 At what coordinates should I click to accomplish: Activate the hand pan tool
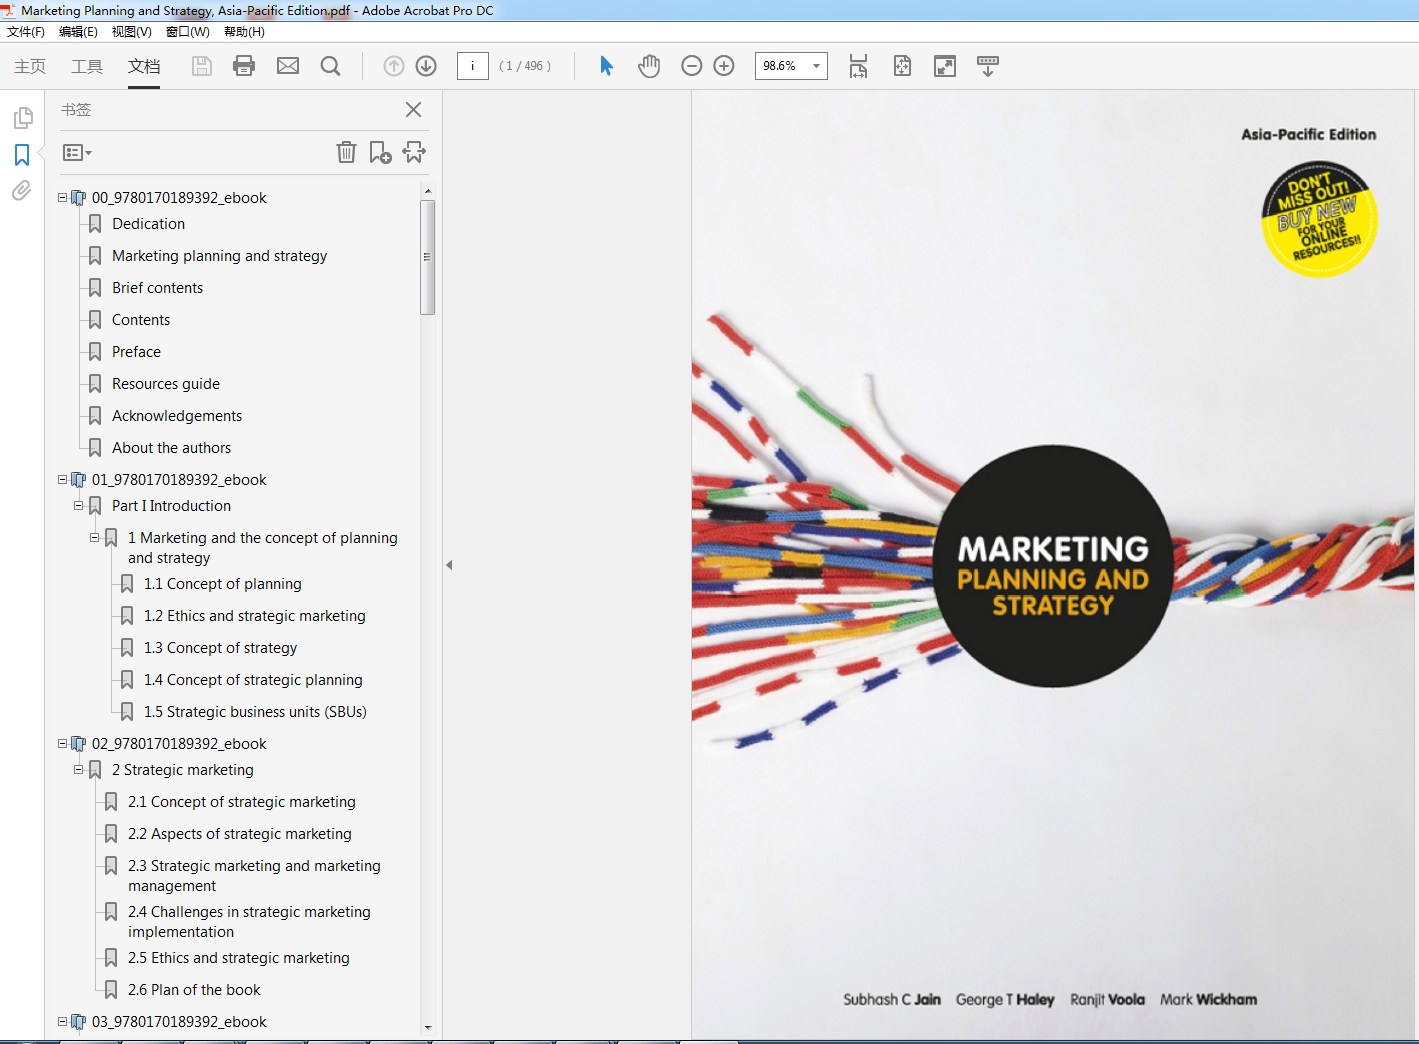point(649,66)
